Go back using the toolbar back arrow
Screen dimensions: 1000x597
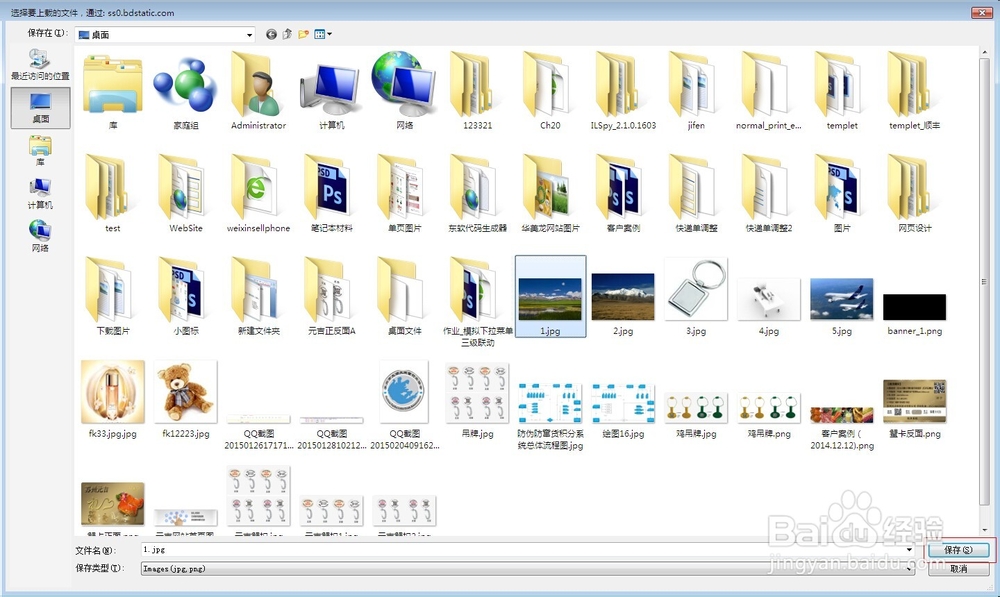tap(271, 34)
